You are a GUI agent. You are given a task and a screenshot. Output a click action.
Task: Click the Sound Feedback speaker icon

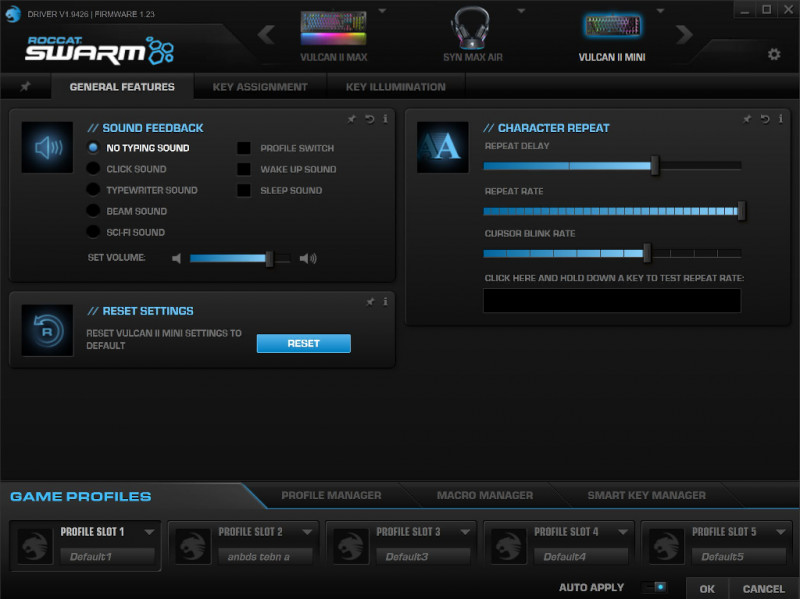[x=47, y=147]
